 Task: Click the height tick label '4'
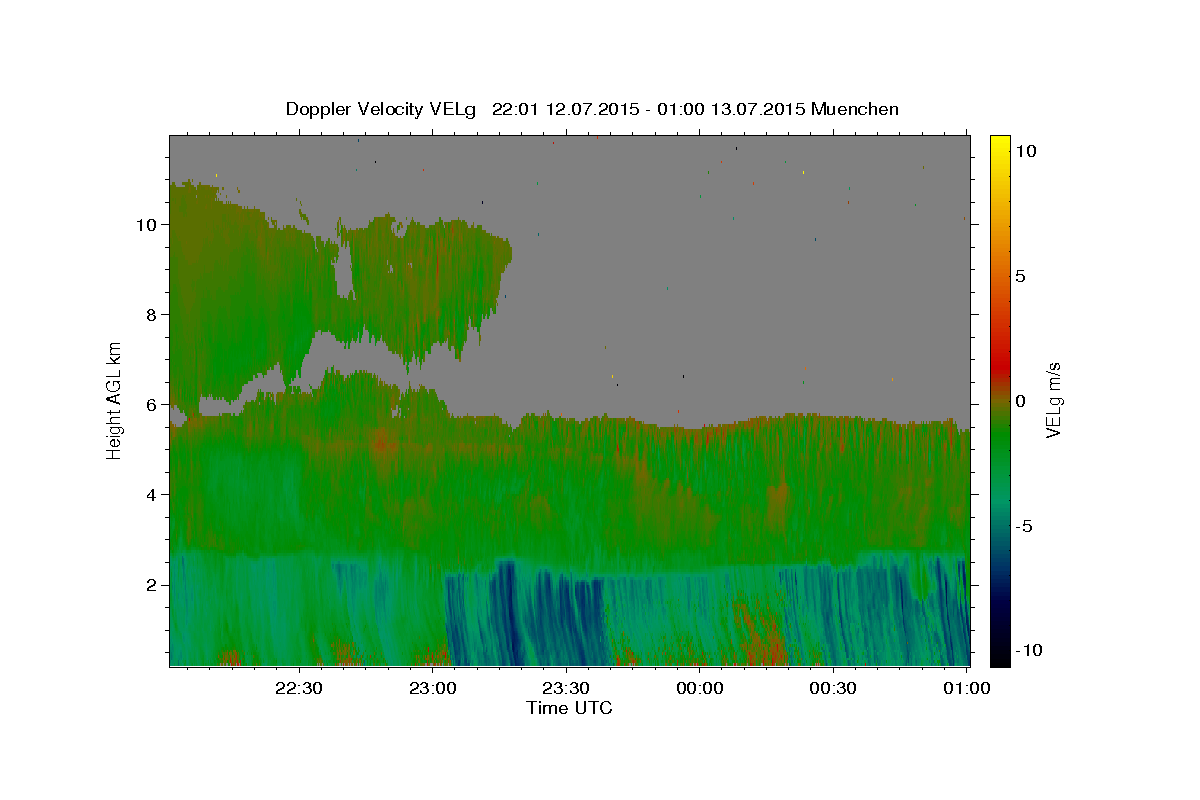point(152,494)
